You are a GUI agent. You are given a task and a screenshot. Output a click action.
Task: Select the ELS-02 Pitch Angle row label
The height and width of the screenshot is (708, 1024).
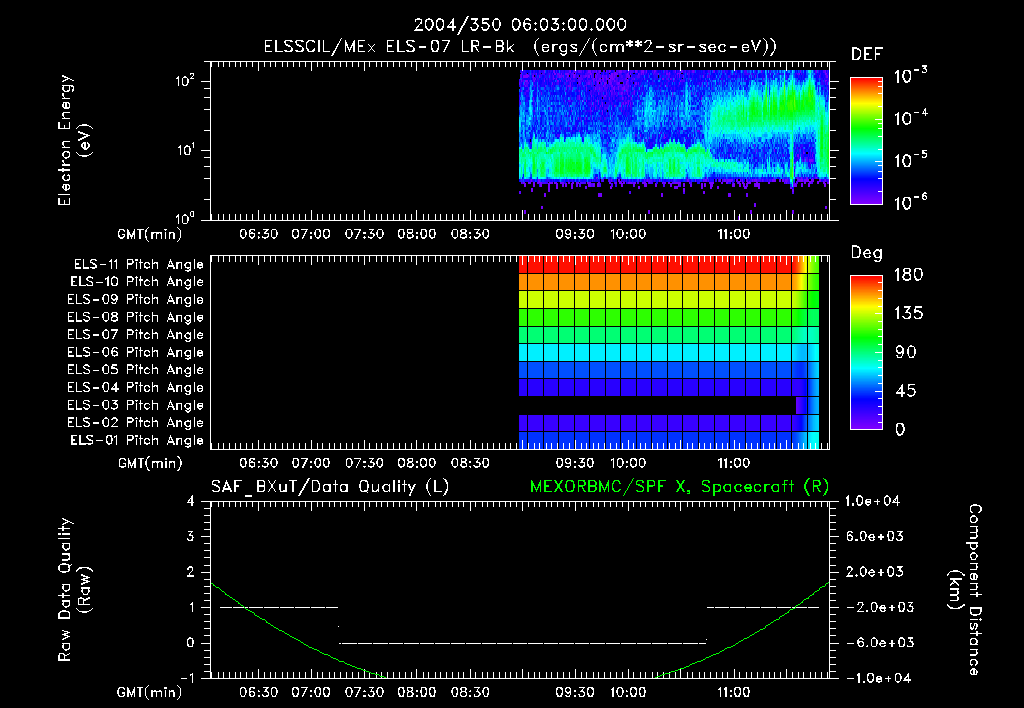click(136, 423)
